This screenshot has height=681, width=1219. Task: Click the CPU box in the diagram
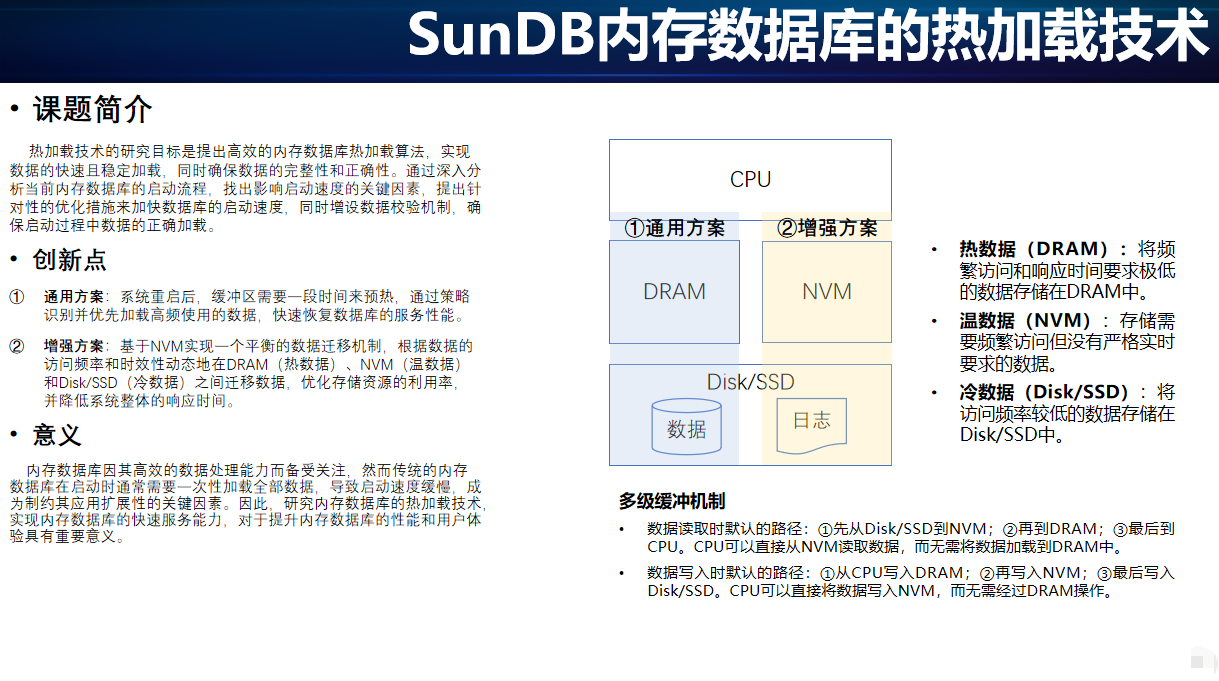tap(749, 179)
